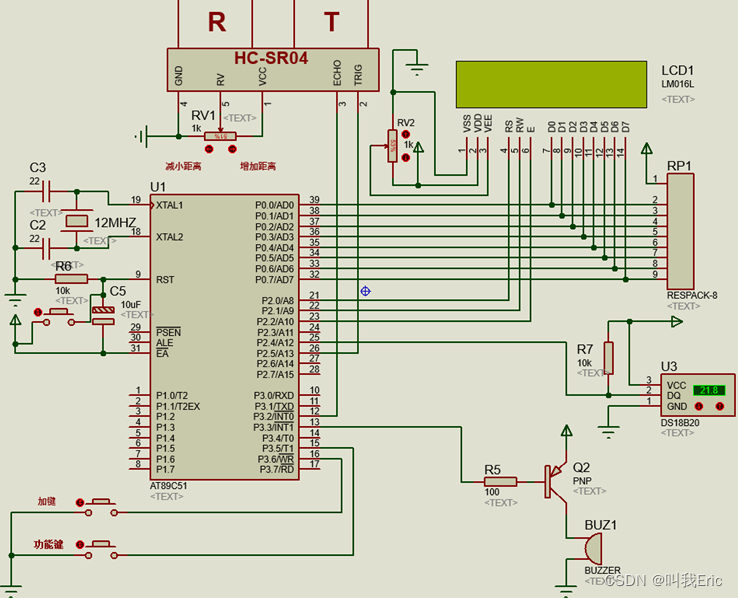Click the DS18B20 label below U3
This screenshot has width=738, height=598.
680,423
